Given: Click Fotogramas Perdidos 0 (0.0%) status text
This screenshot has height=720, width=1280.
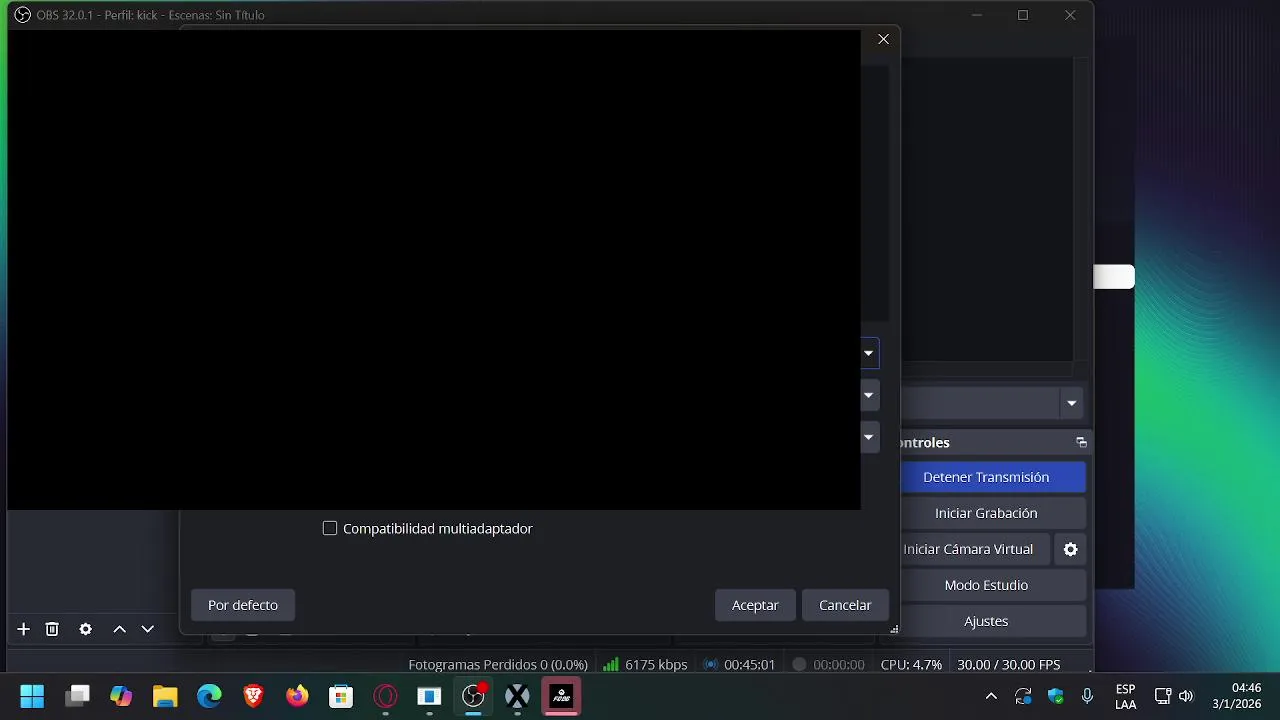Looking at the screenshot, I should pos(498,664).
